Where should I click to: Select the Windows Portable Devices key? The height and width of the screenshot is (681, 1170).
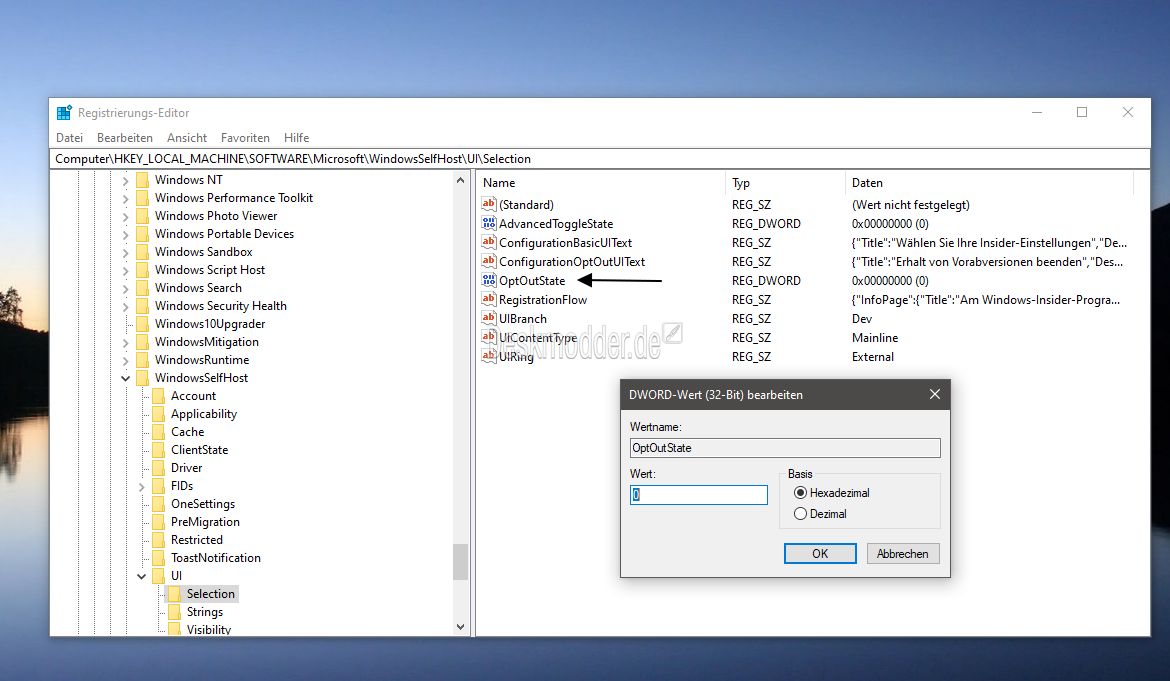pos(224,234)
